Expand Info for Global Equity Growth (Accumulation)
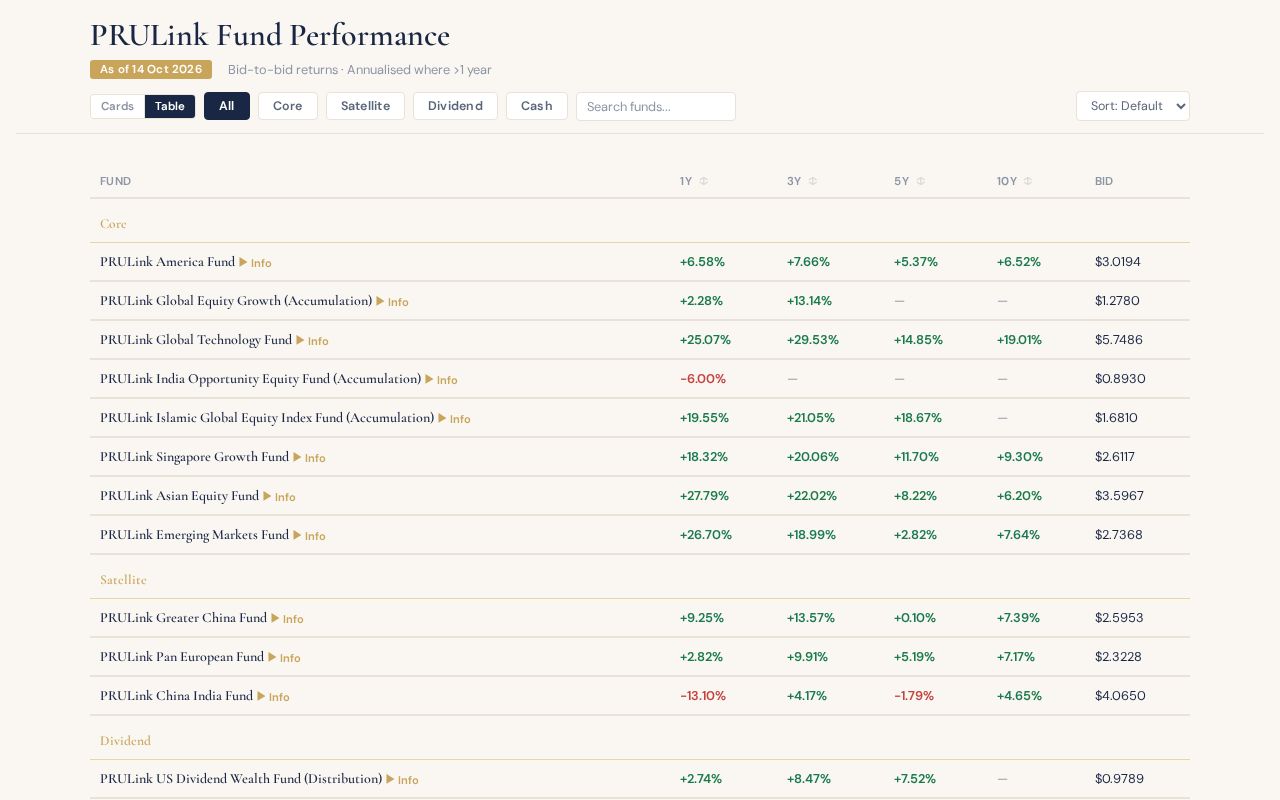1280x800 pixels. 392,302
